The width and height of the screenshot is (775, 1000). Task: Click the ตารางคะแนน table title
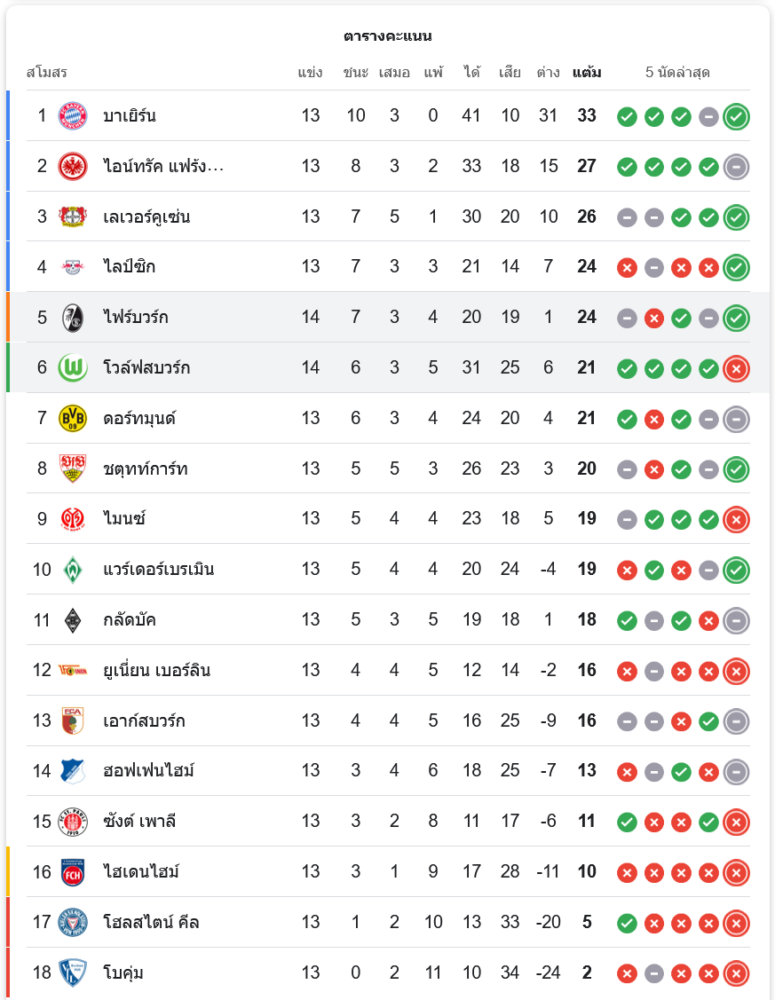[x=387, y=36]
